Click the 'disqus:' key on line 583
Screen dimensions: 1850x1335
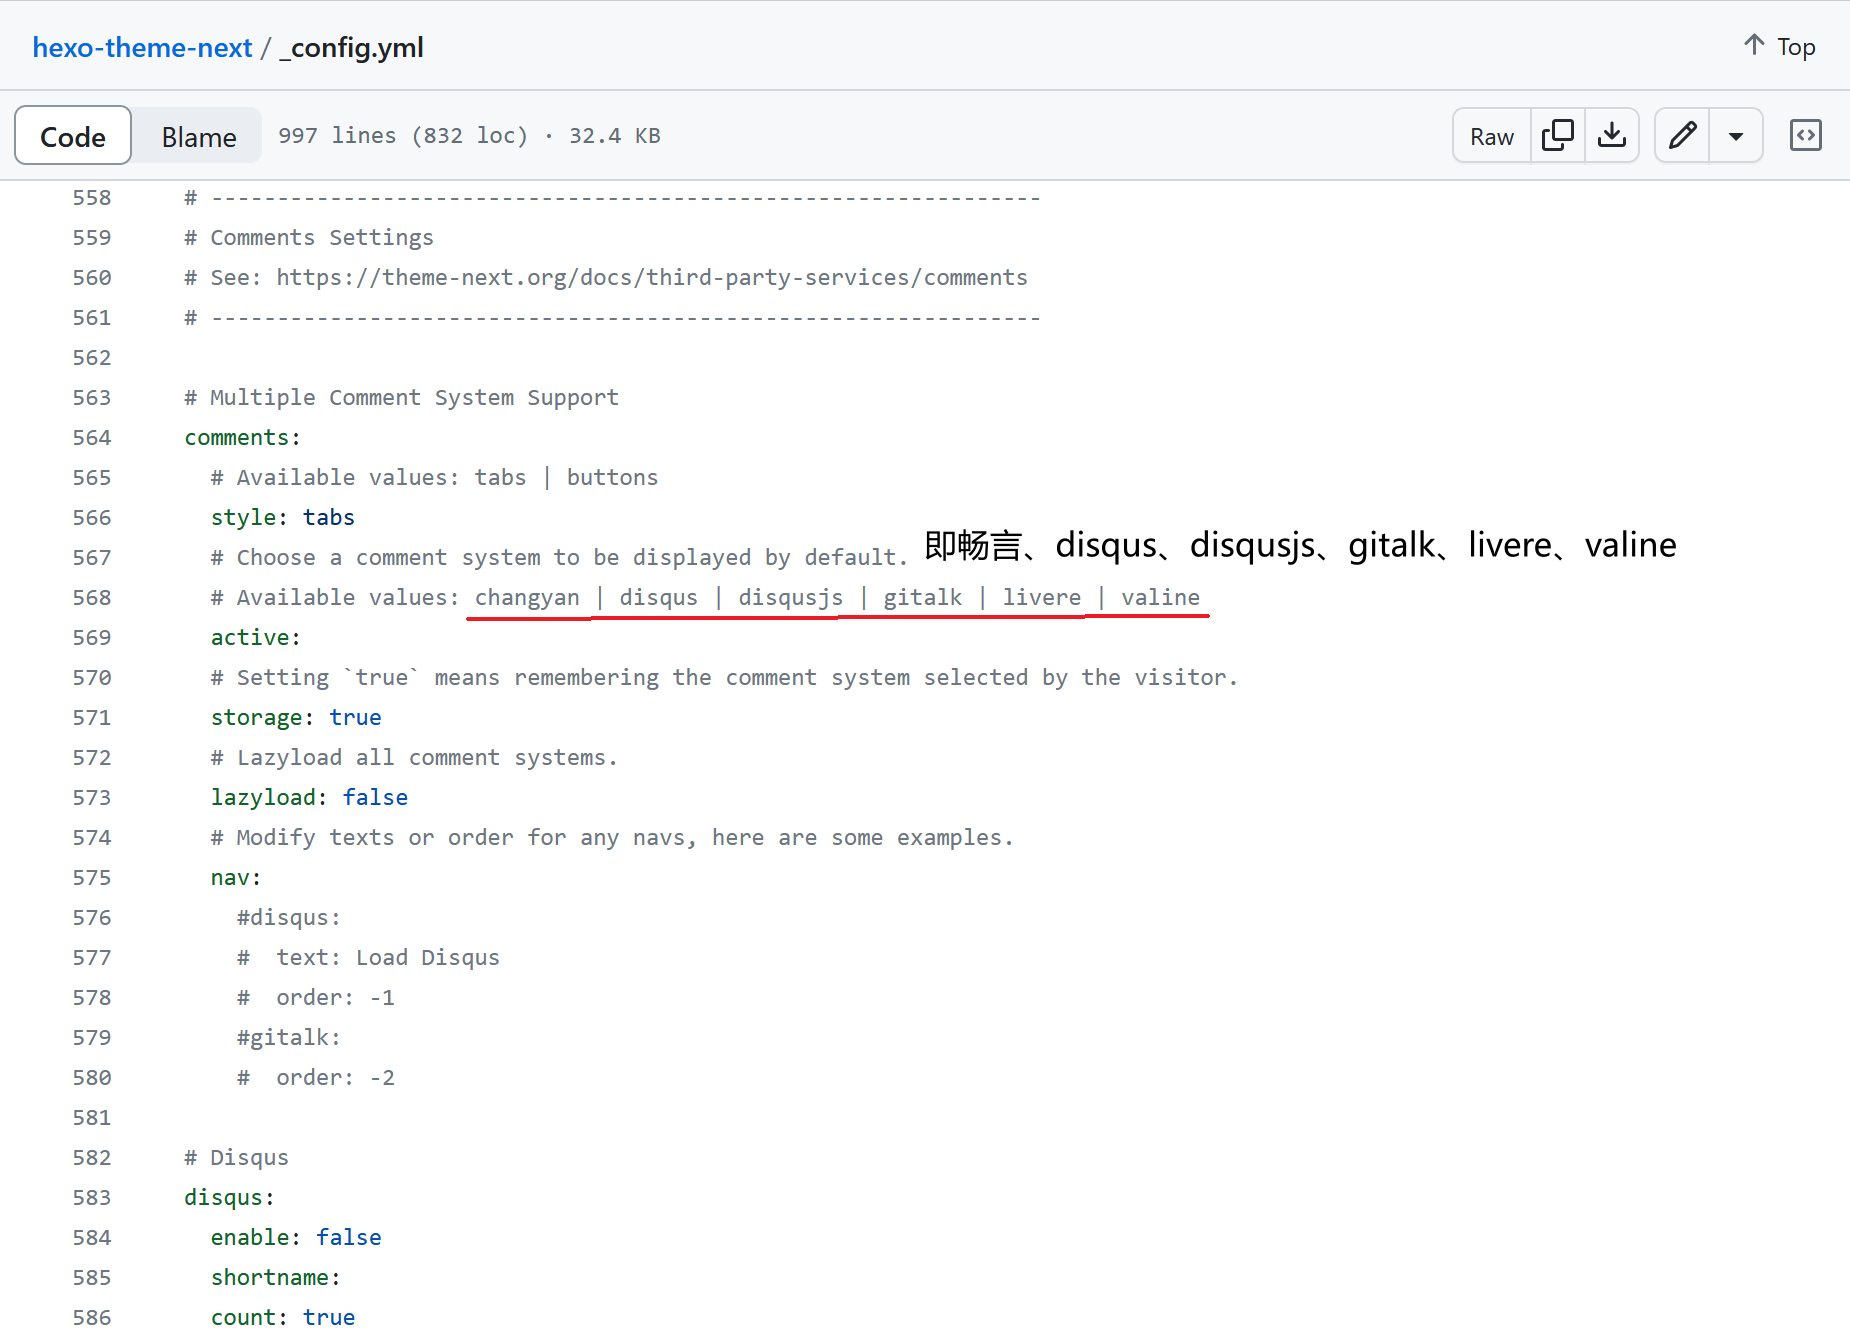pos(230,1198)
